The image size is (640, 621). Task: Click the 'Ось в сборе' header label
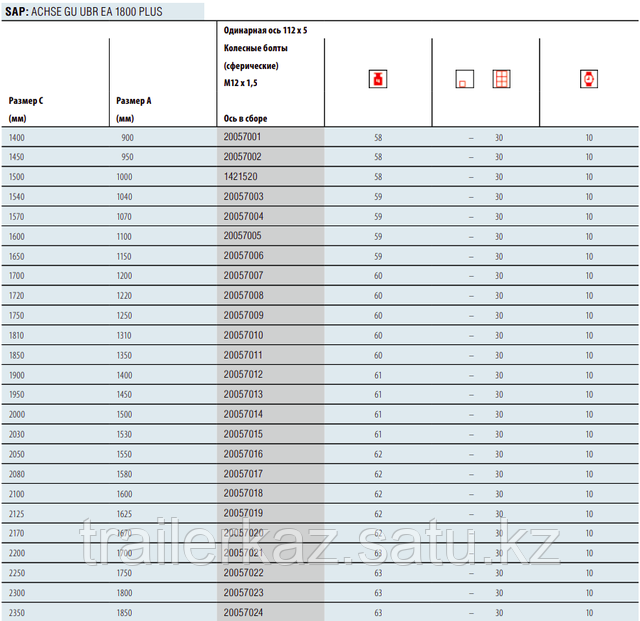pos(245,118)
